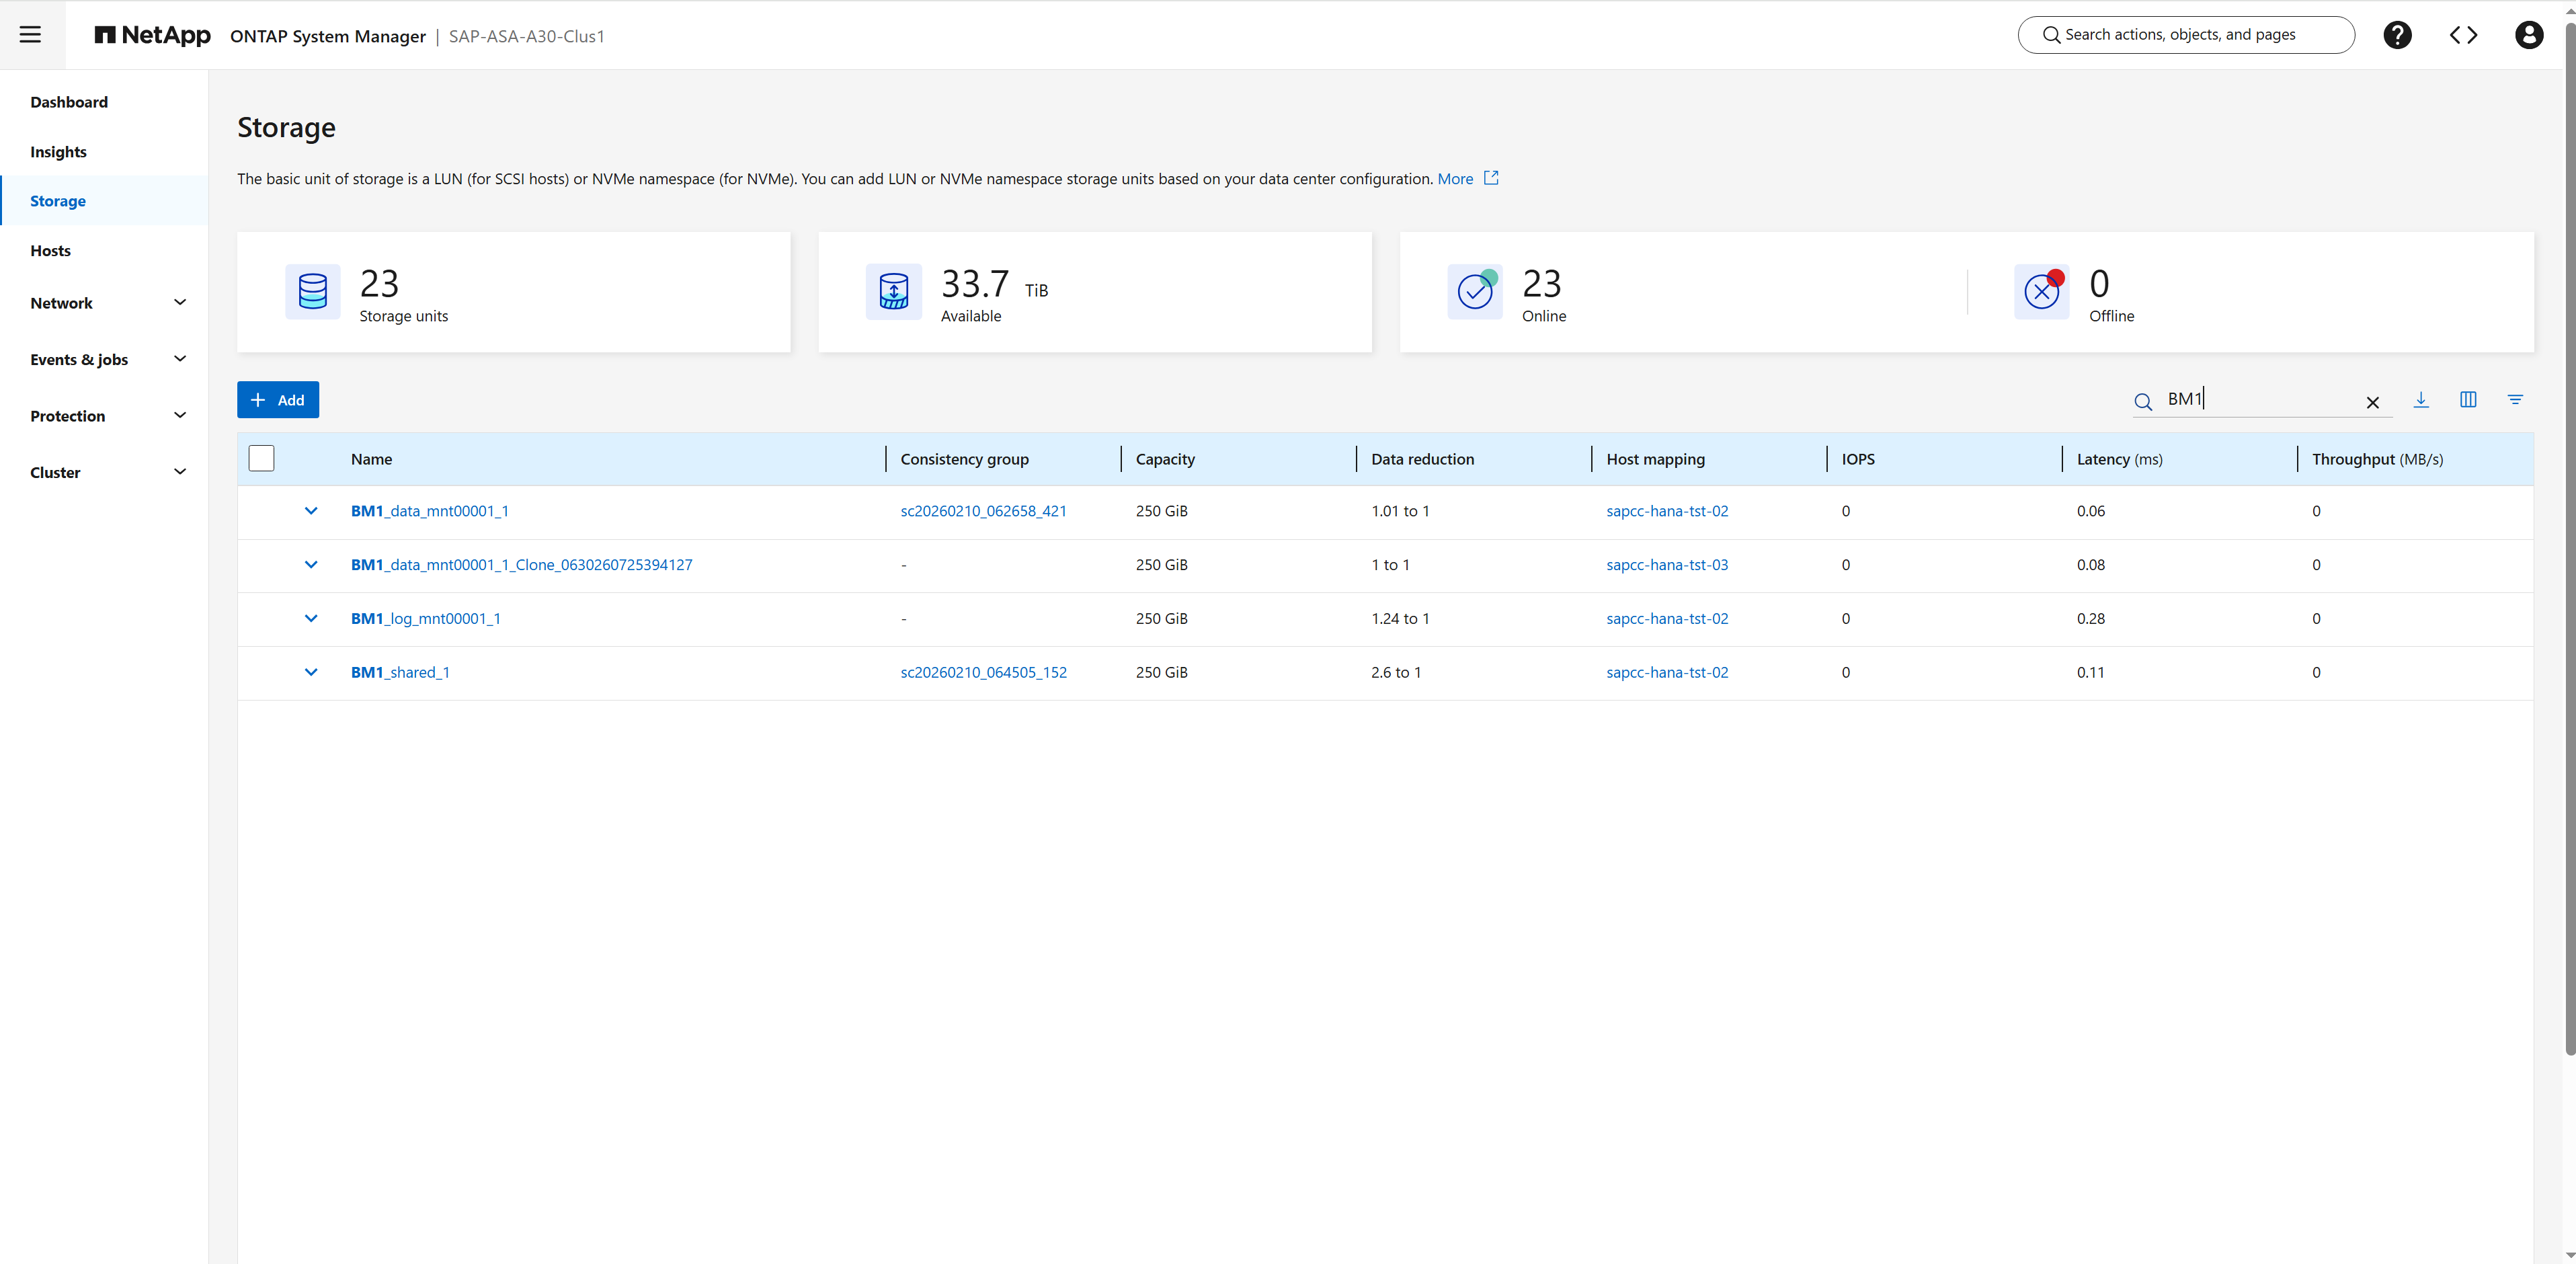Screen dimensions: 2576x1264
Task: Open host sapcc-hana-tst-02 for BM1_shared_1
Action: click(1667, 673)
